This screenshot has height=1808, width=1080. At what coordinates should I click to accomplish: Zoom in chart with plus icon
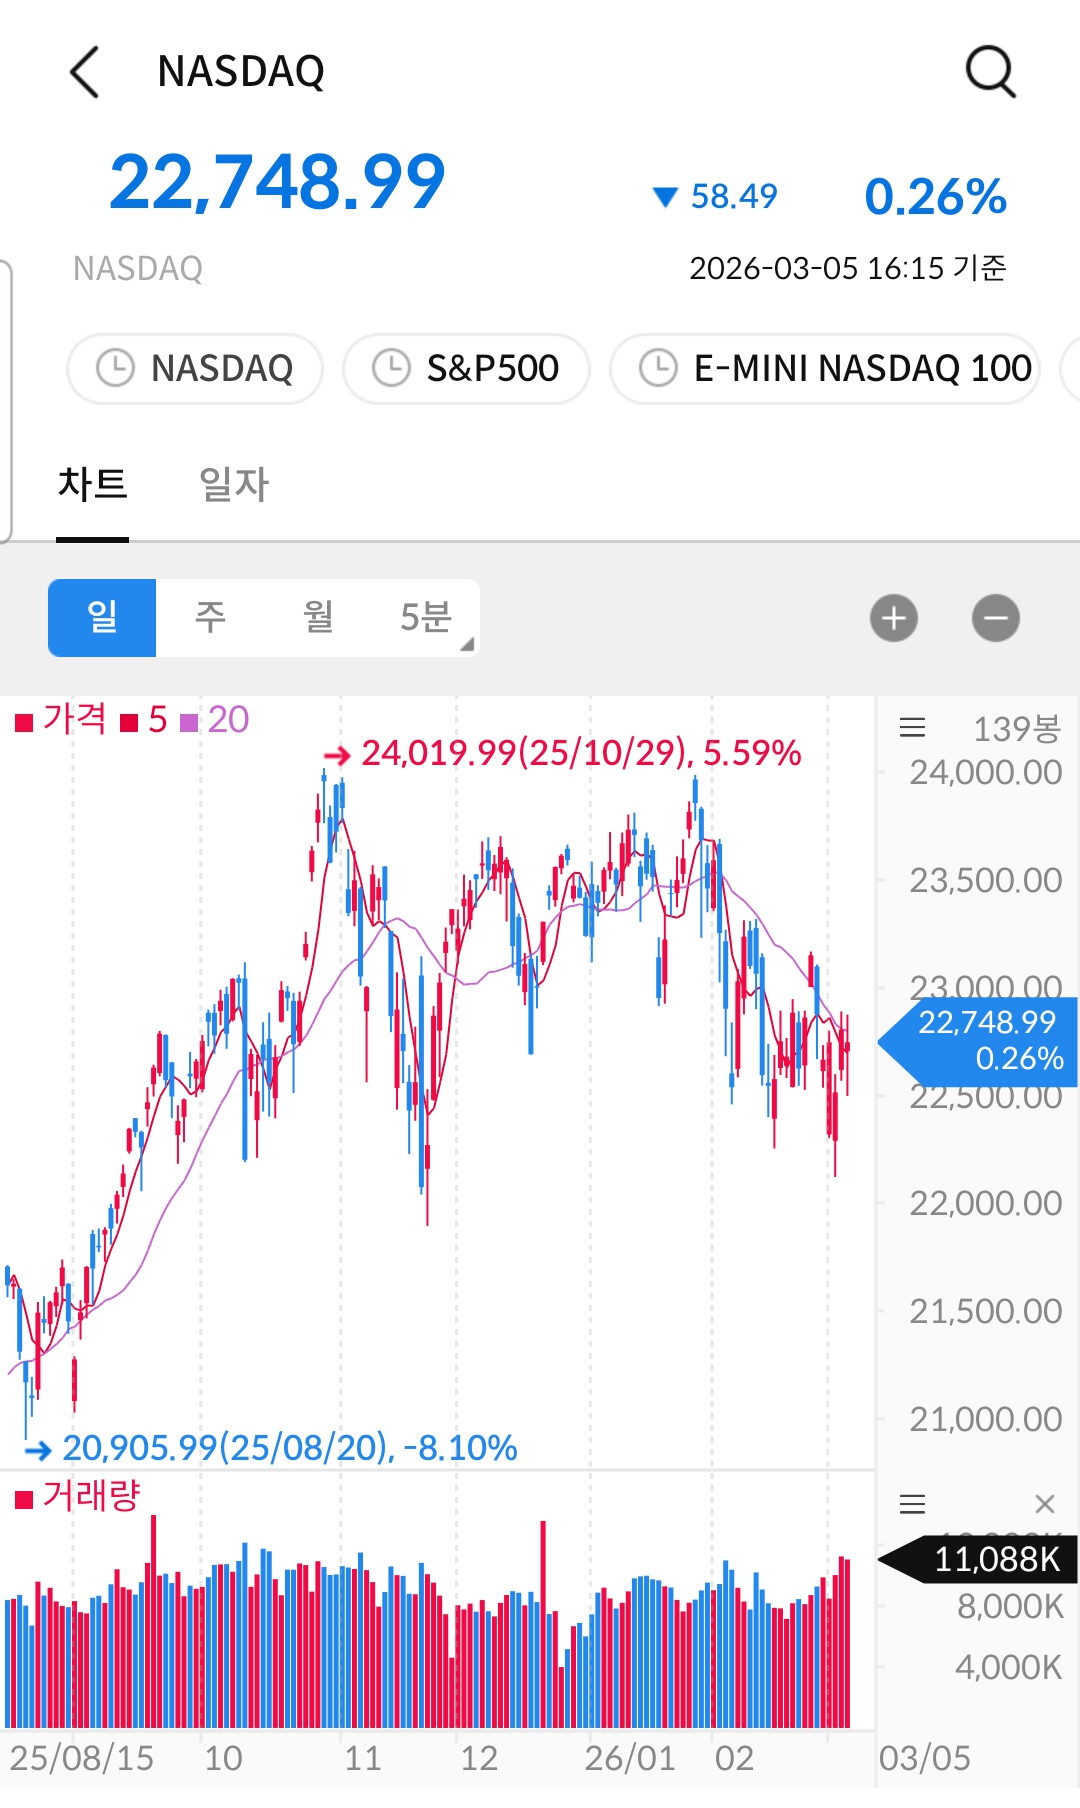tap(894, 618)
